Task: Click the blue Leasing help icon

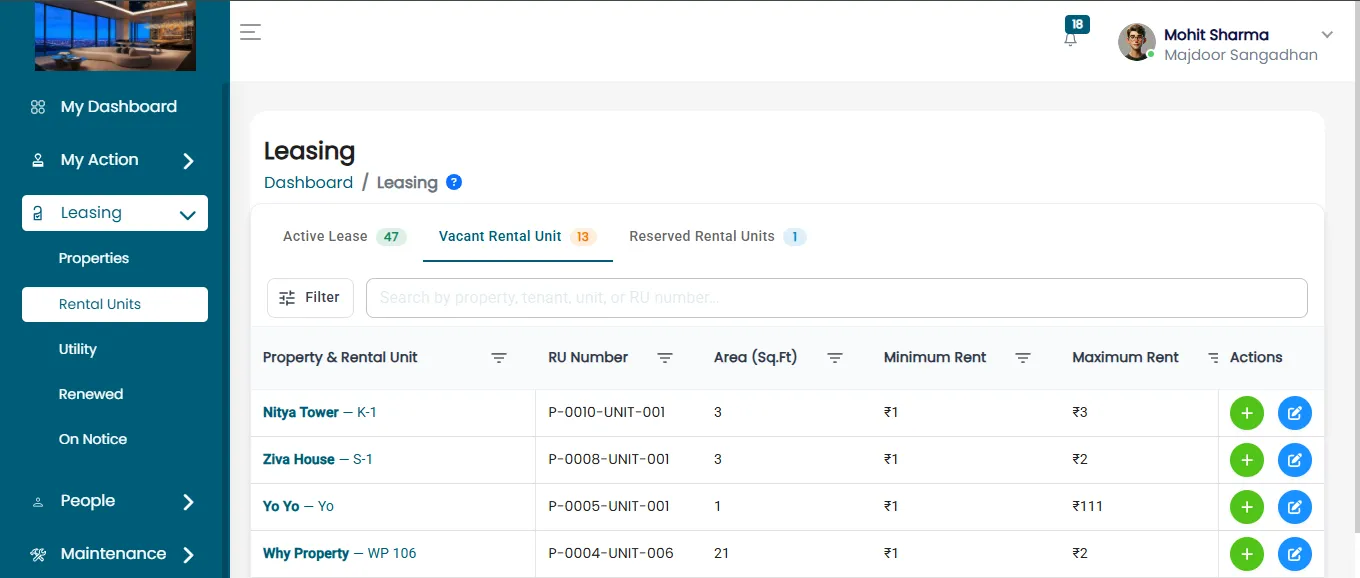Action: (454, 182)
